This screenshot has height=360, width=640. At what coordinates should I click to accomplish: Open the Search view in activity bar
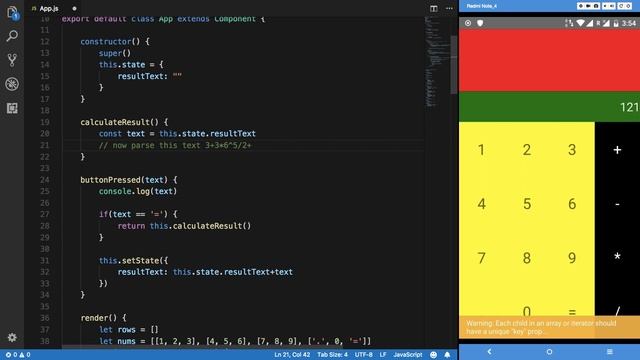point(12,36)
